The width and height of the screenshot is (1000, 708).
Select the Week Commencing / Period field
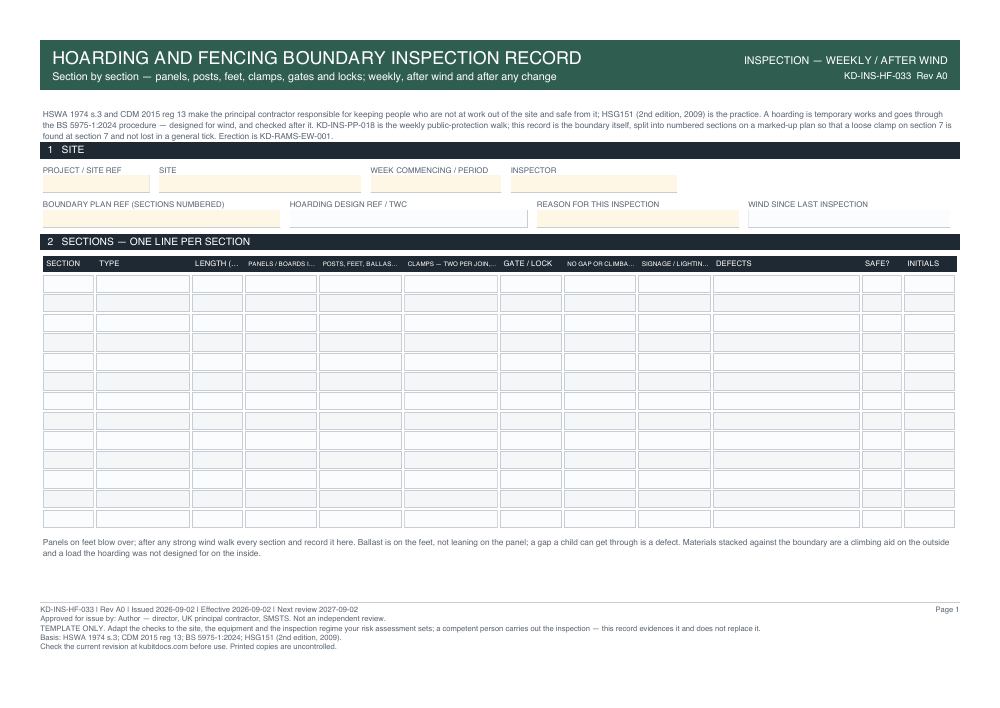pyautogui.click(x=436, y=184)
